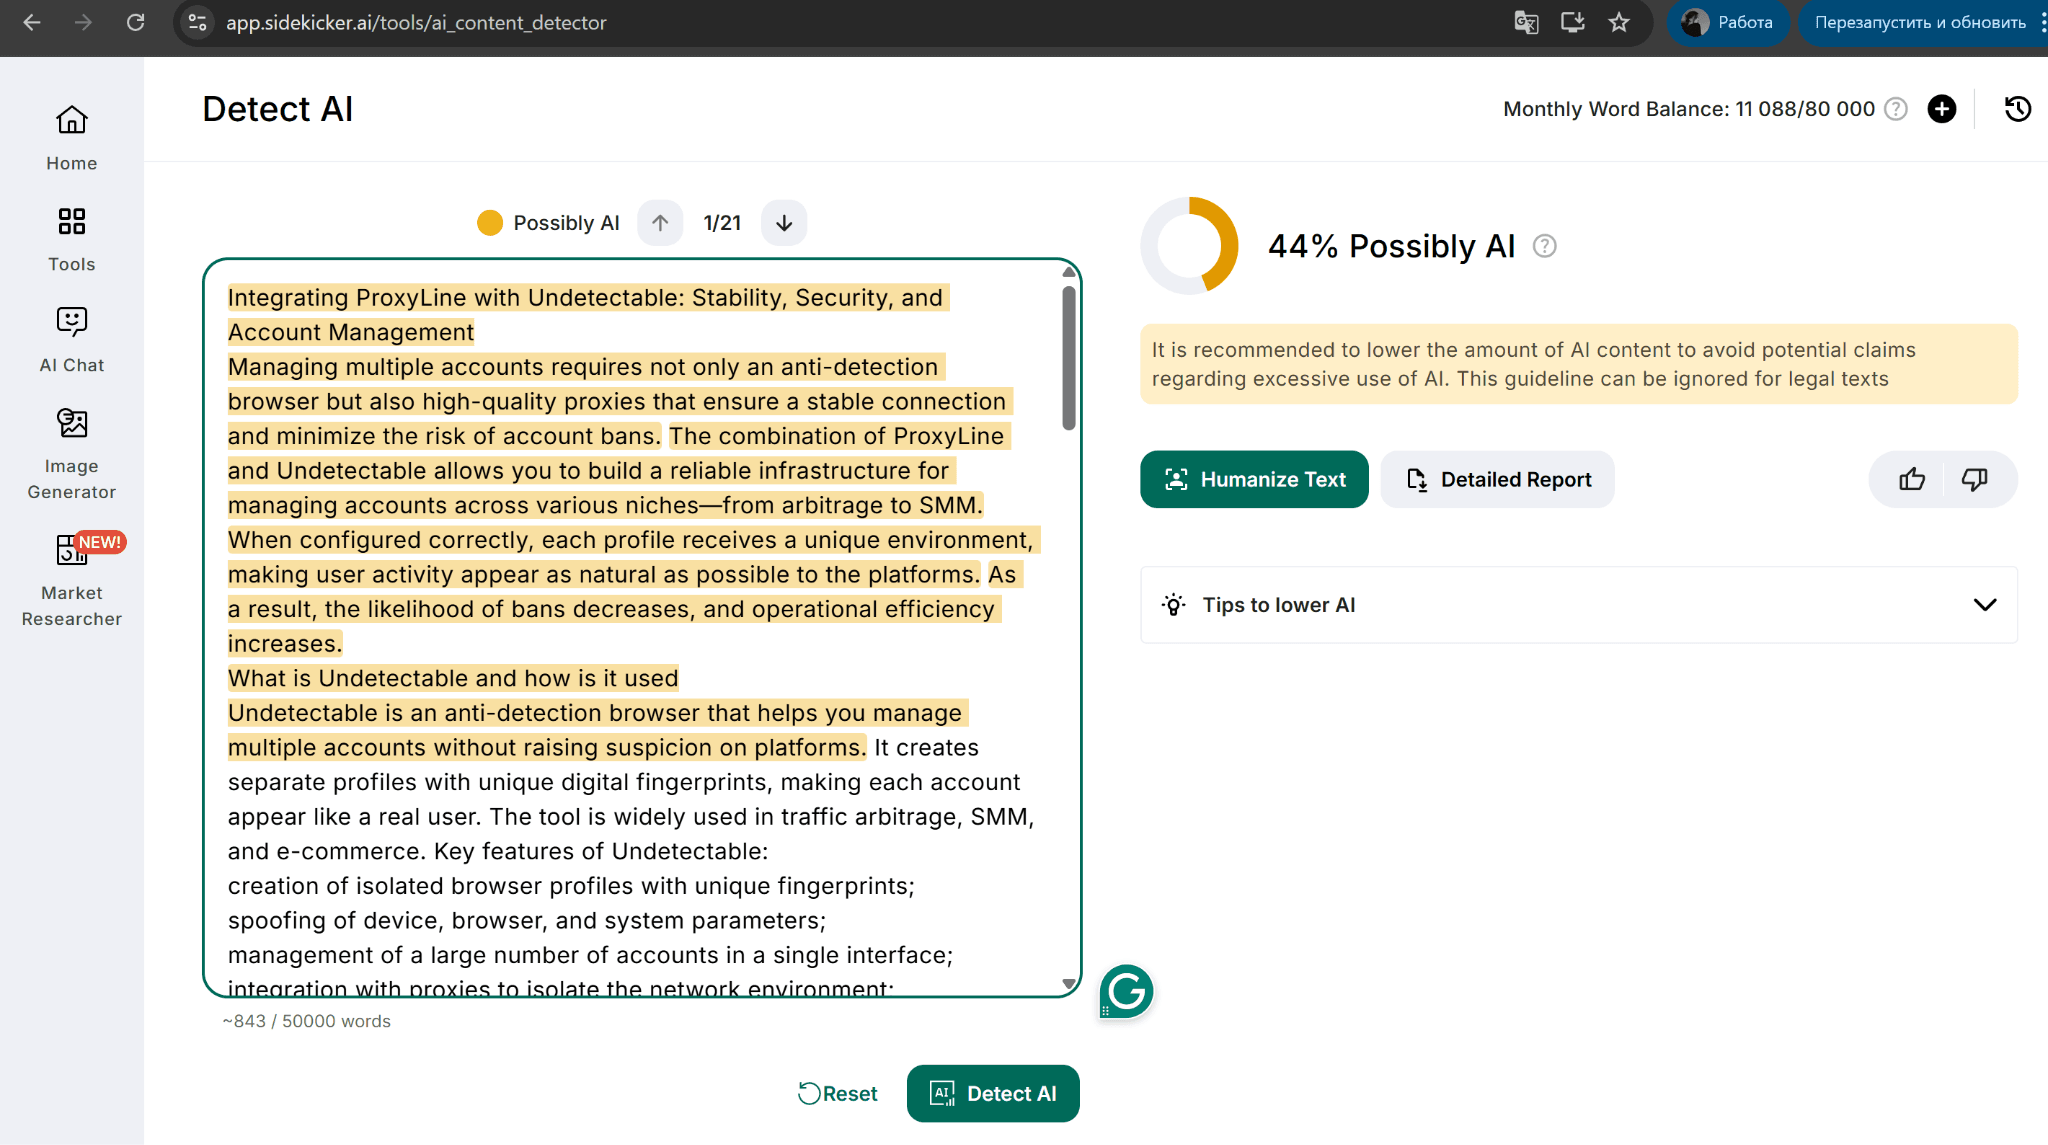Click the text area scrollbar down arrow

(x=1068, y=984)
